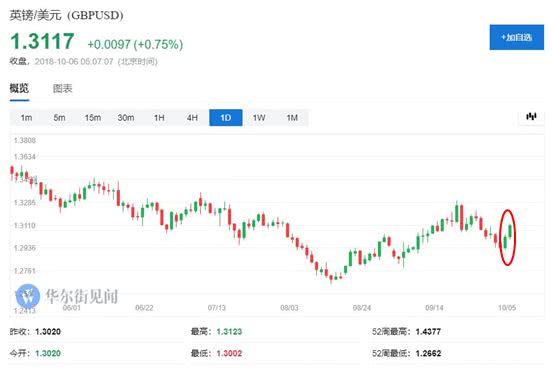Viewport: 555px width, 381px height.
Task: Click the candlestick chart type icon
Action: pos(531,116)
